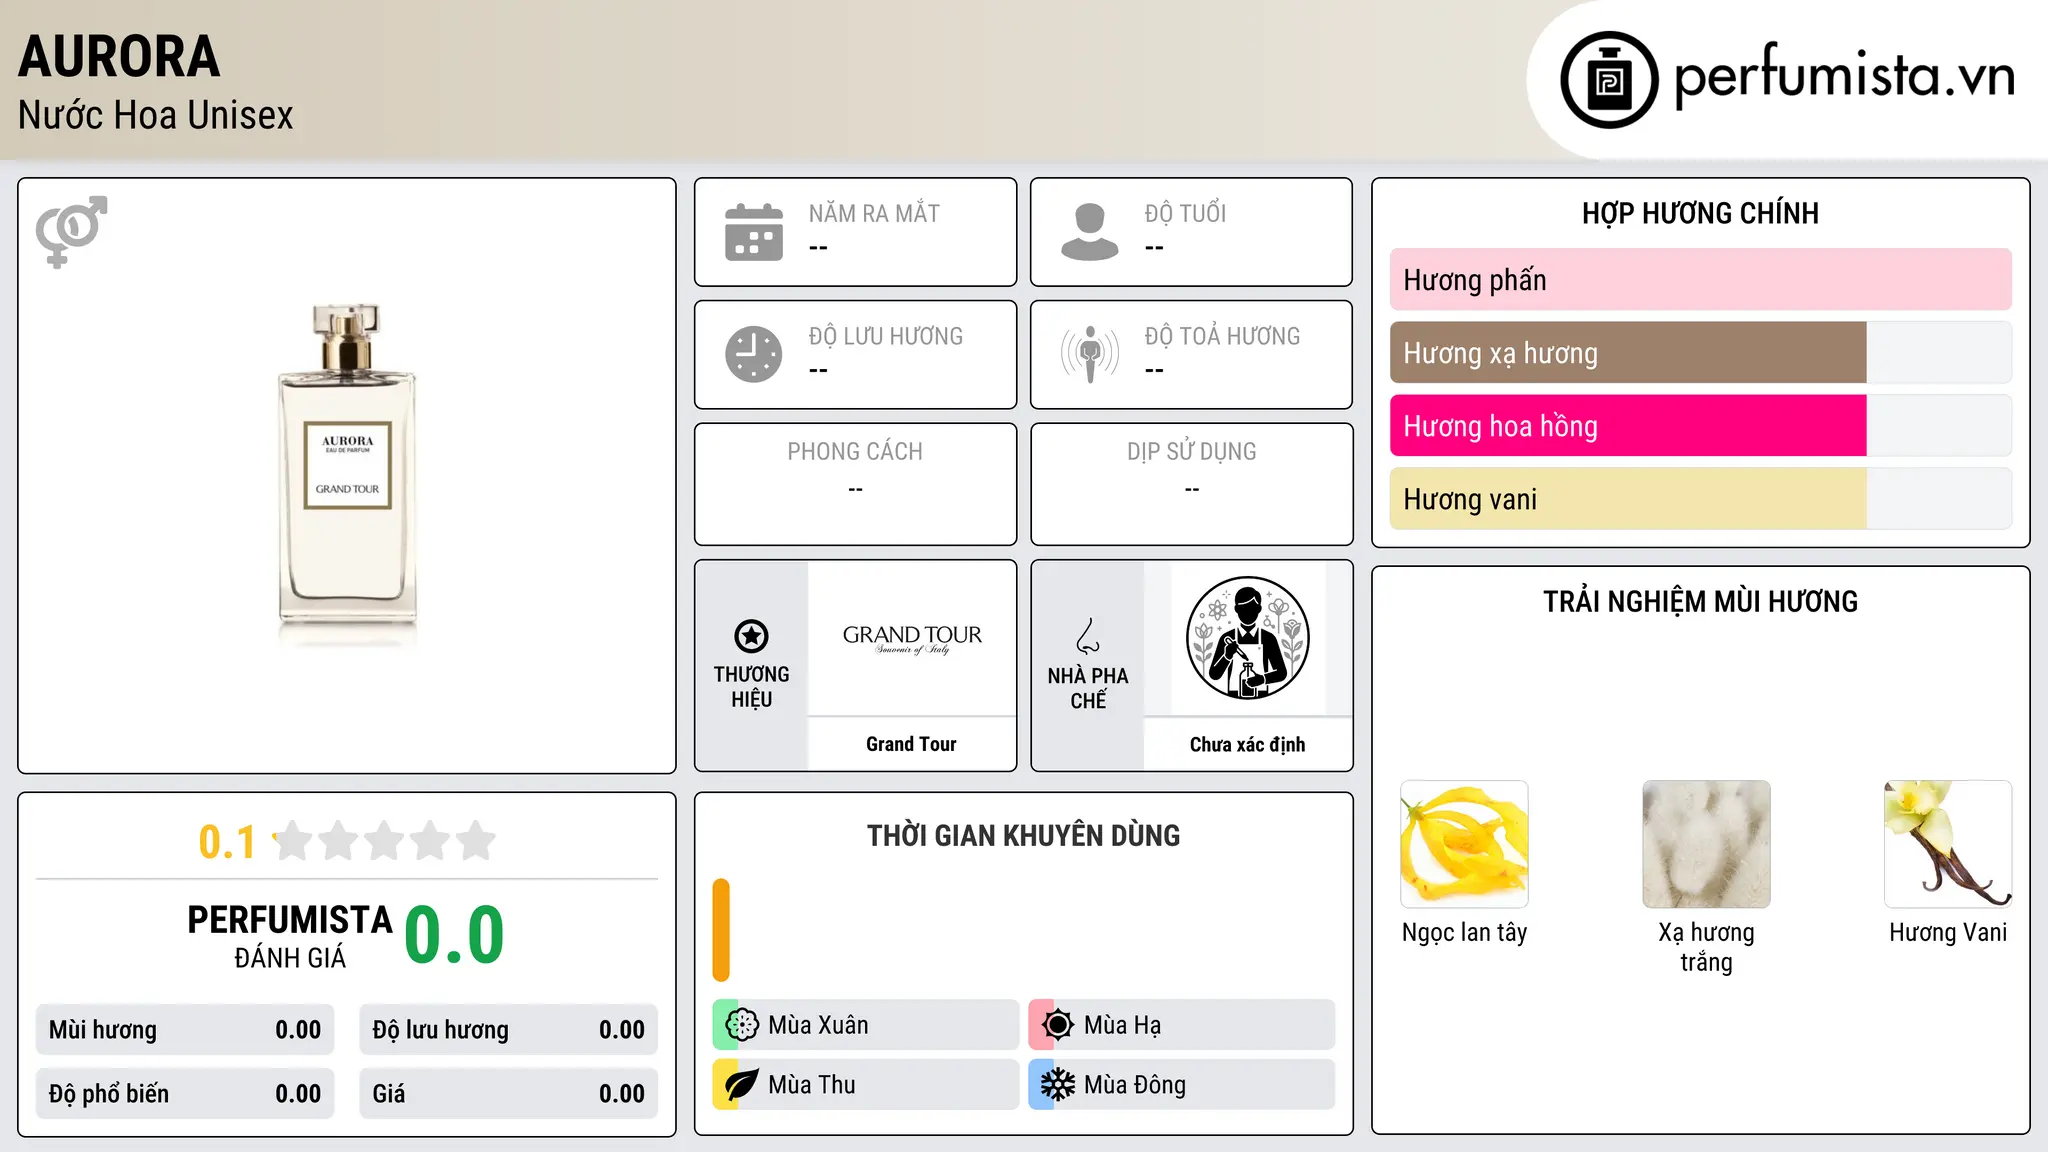The image size is (2048, 1152).
Task: Click the ĐỘ TUỔI label
Action: point(1185,214)
